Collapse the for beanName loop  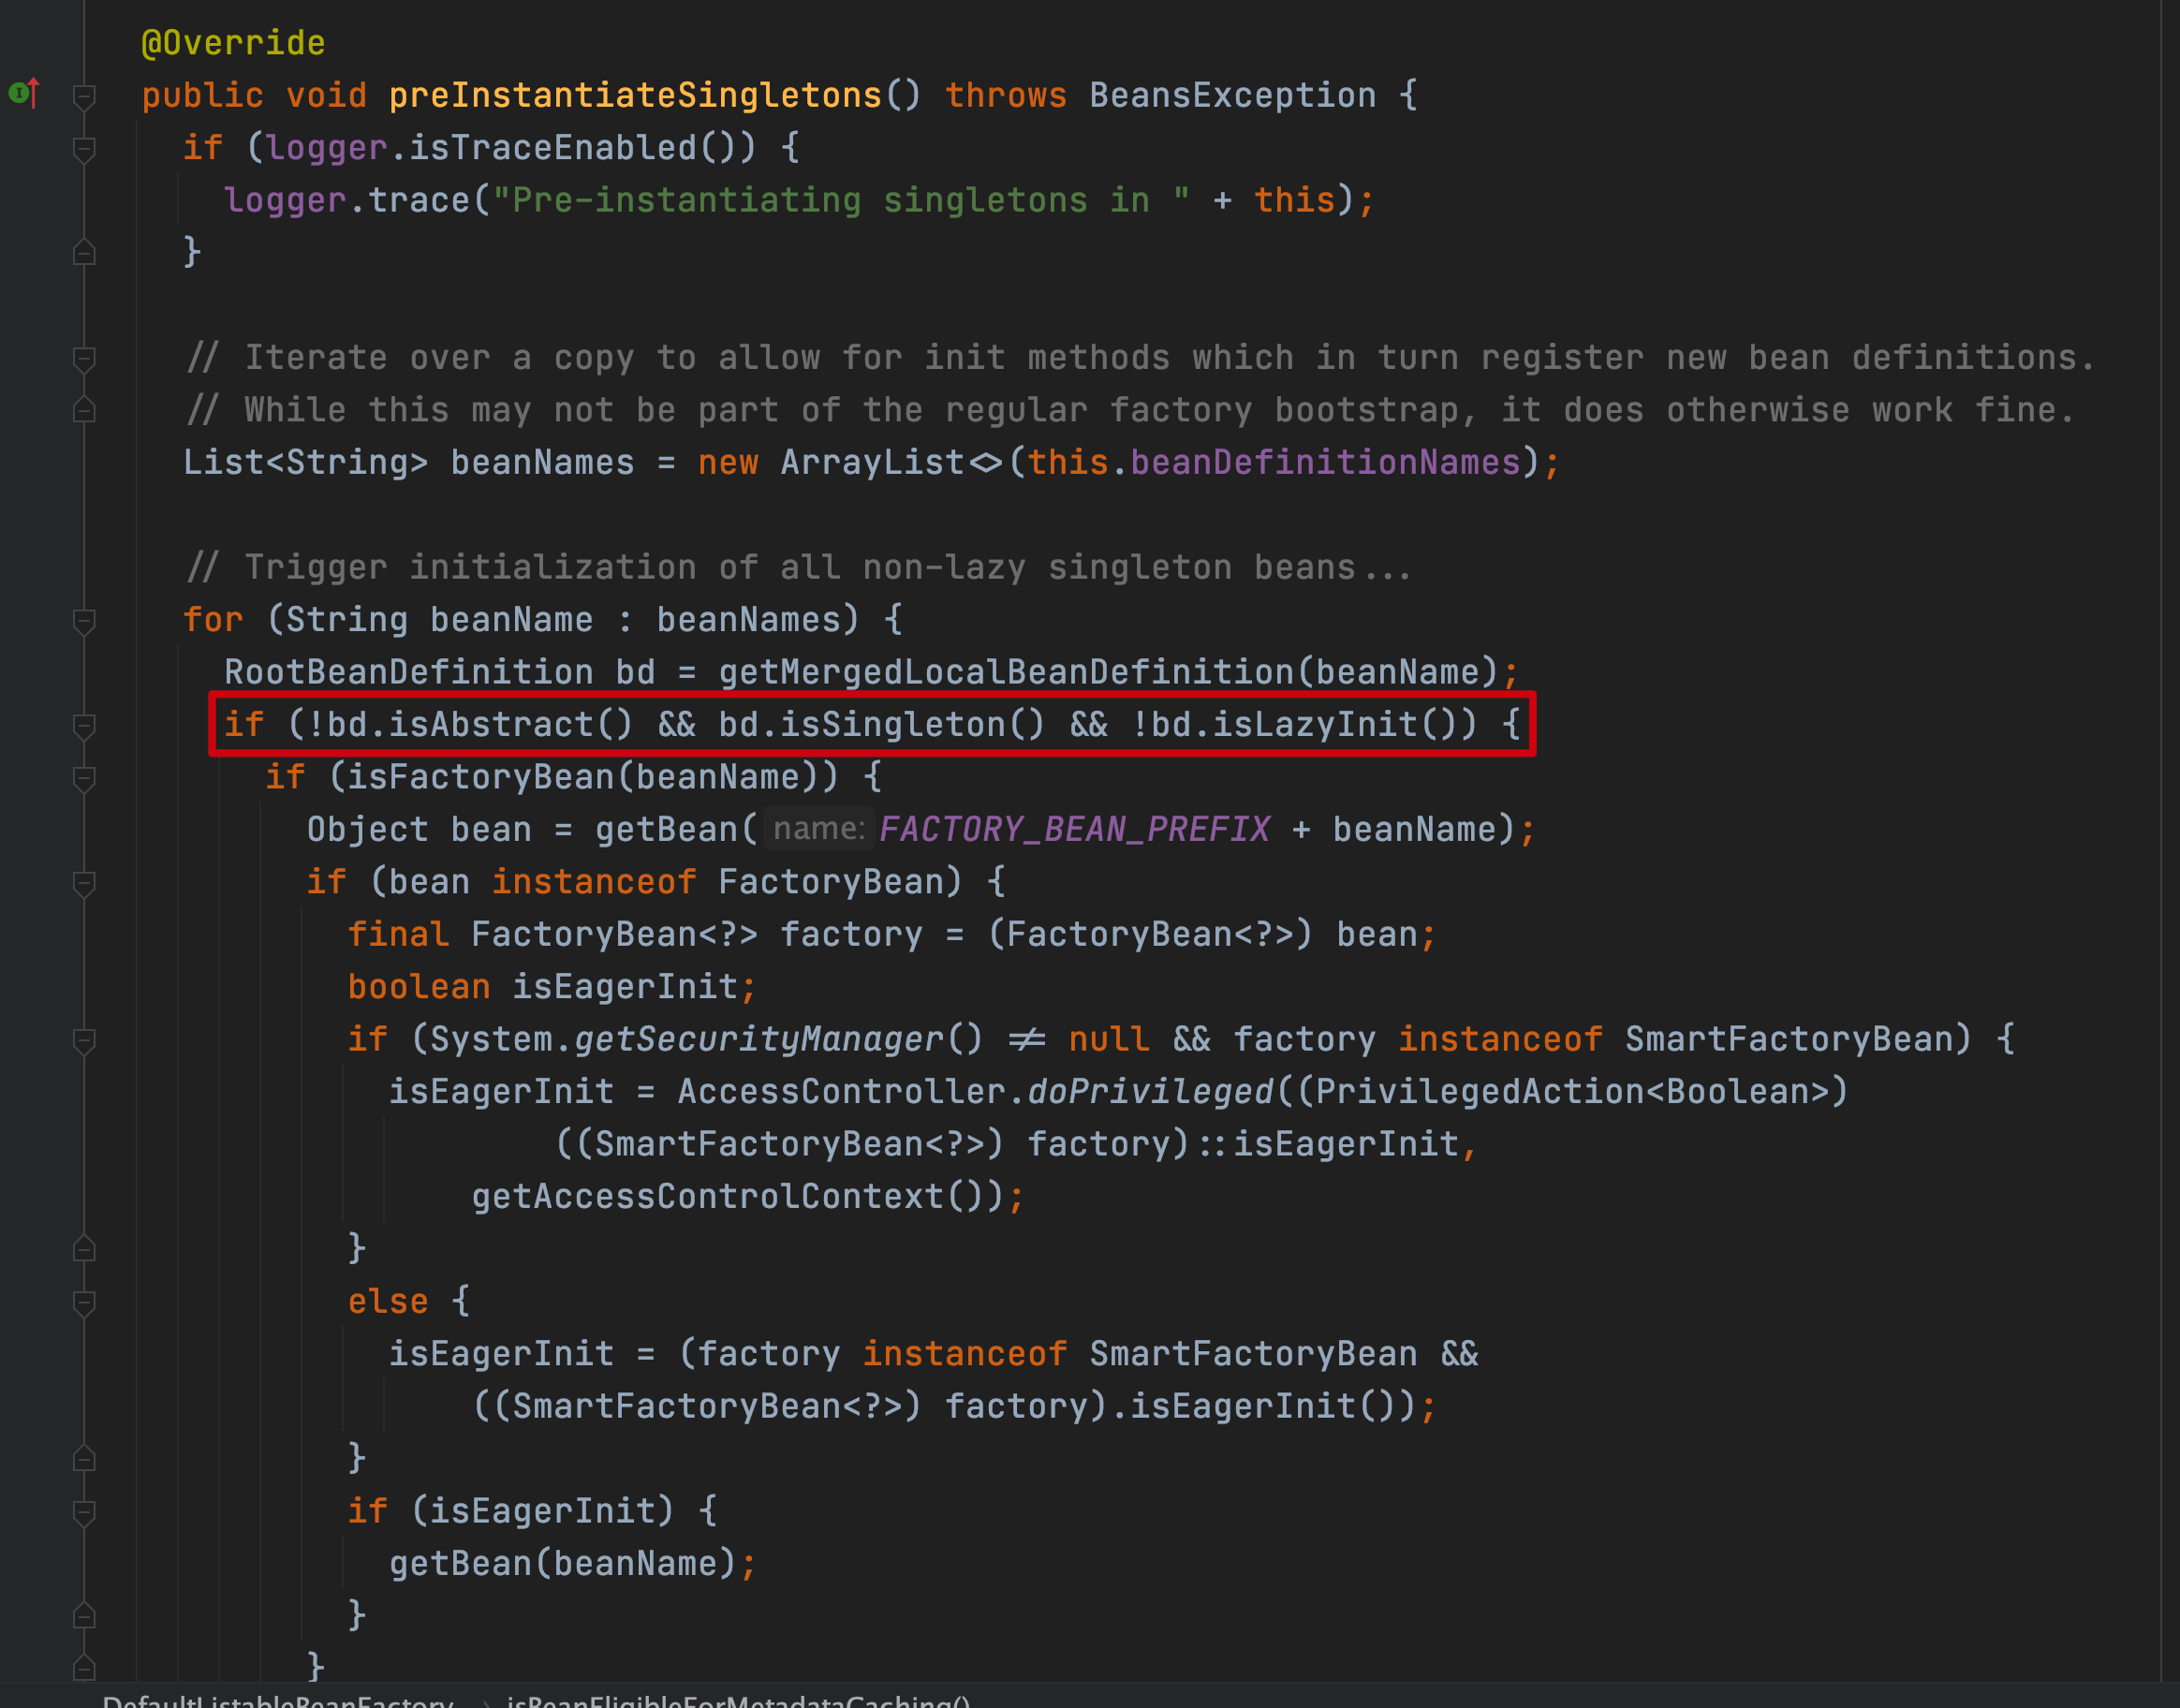[x=84, y=621]
